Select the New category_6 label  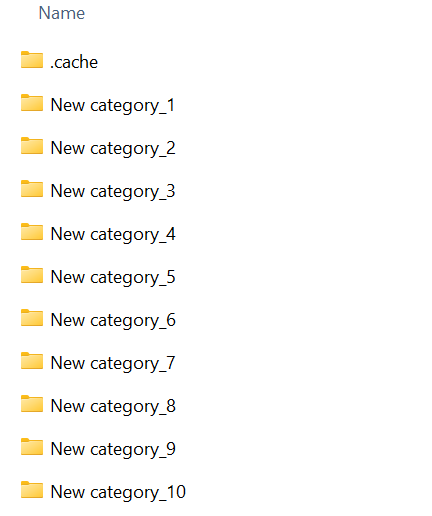point(113,321)
